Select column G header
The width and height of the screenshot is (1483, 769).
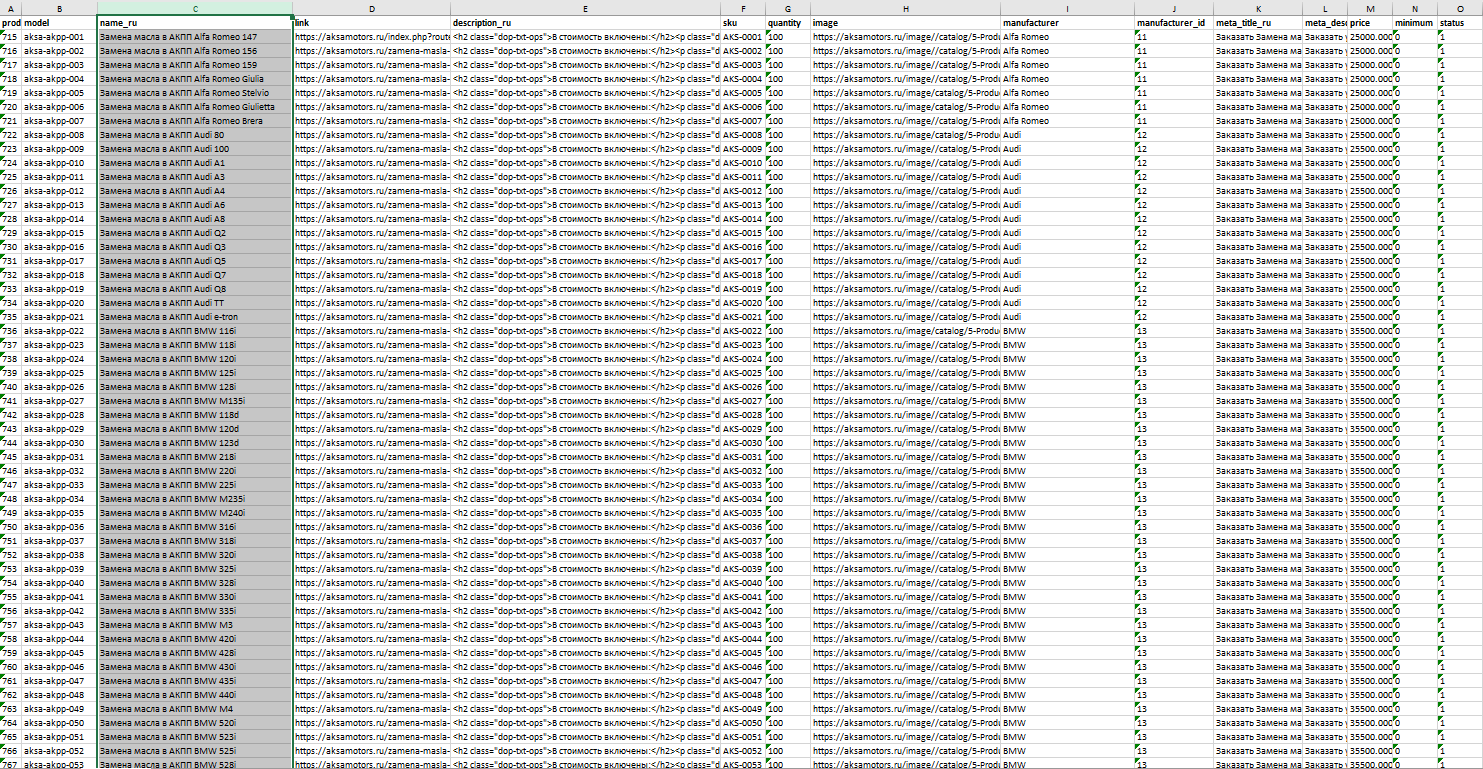tap(788, 8)
